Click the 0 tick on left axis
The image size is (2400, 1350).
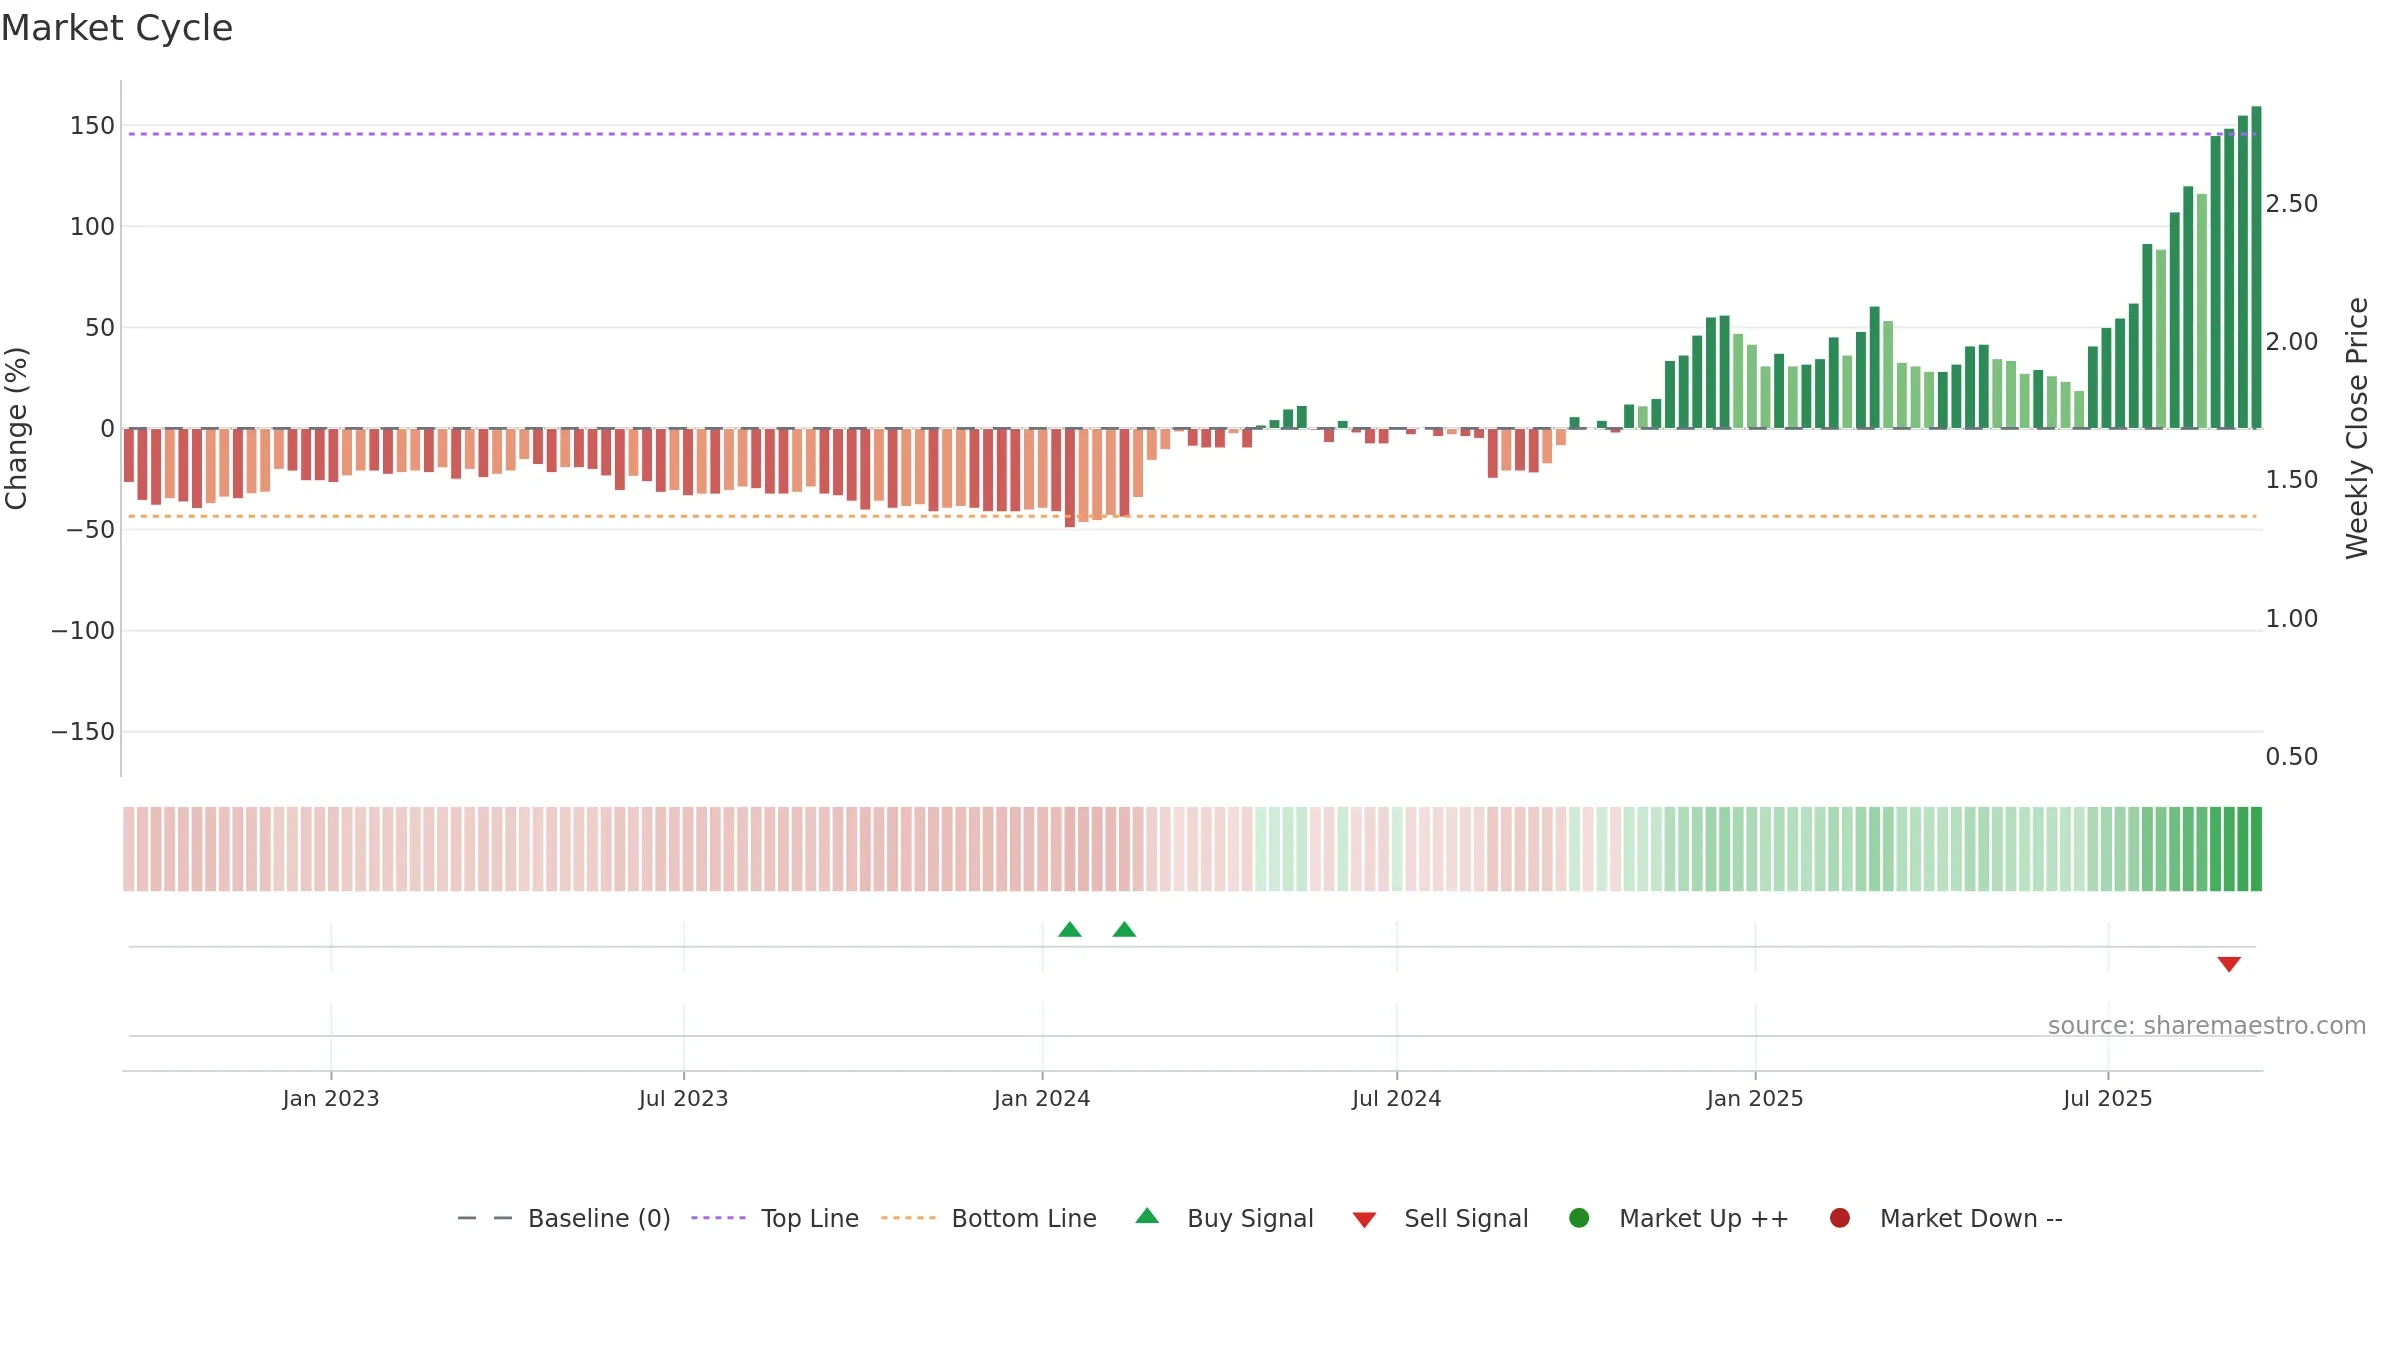pyautogui.click(x=107, y=428)
